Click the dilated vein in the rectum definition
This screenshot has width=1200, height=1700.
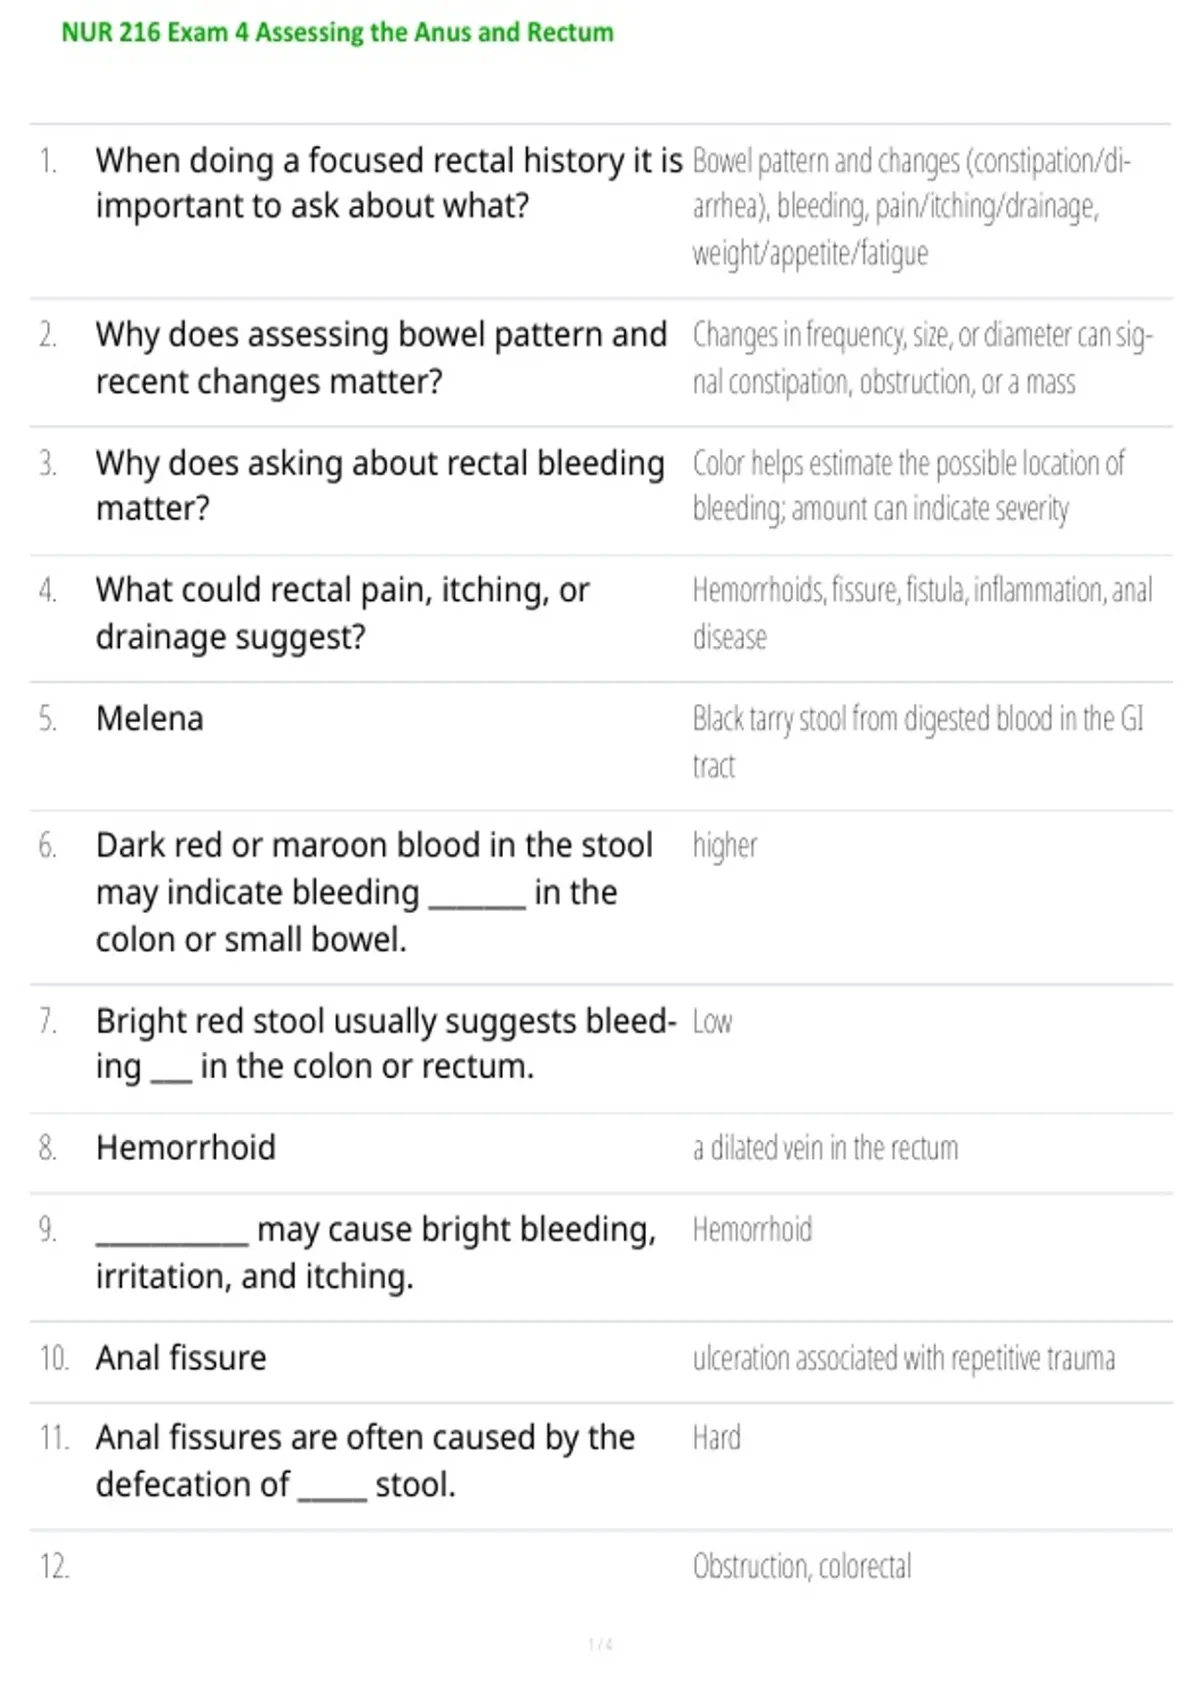(825, 1148)
